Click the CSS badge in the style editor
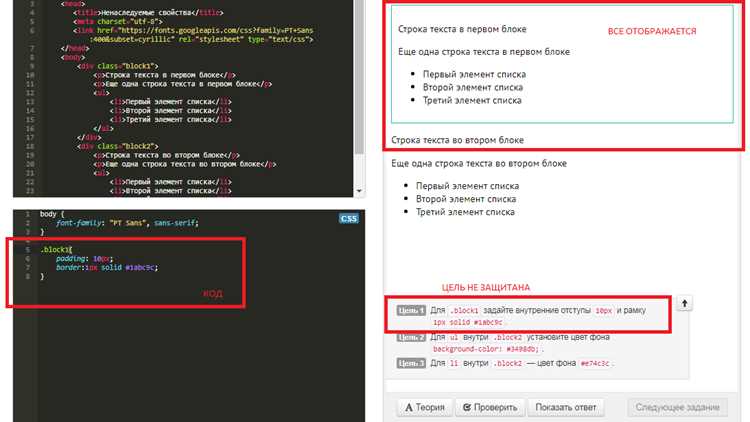 click(x=349, y=219)
